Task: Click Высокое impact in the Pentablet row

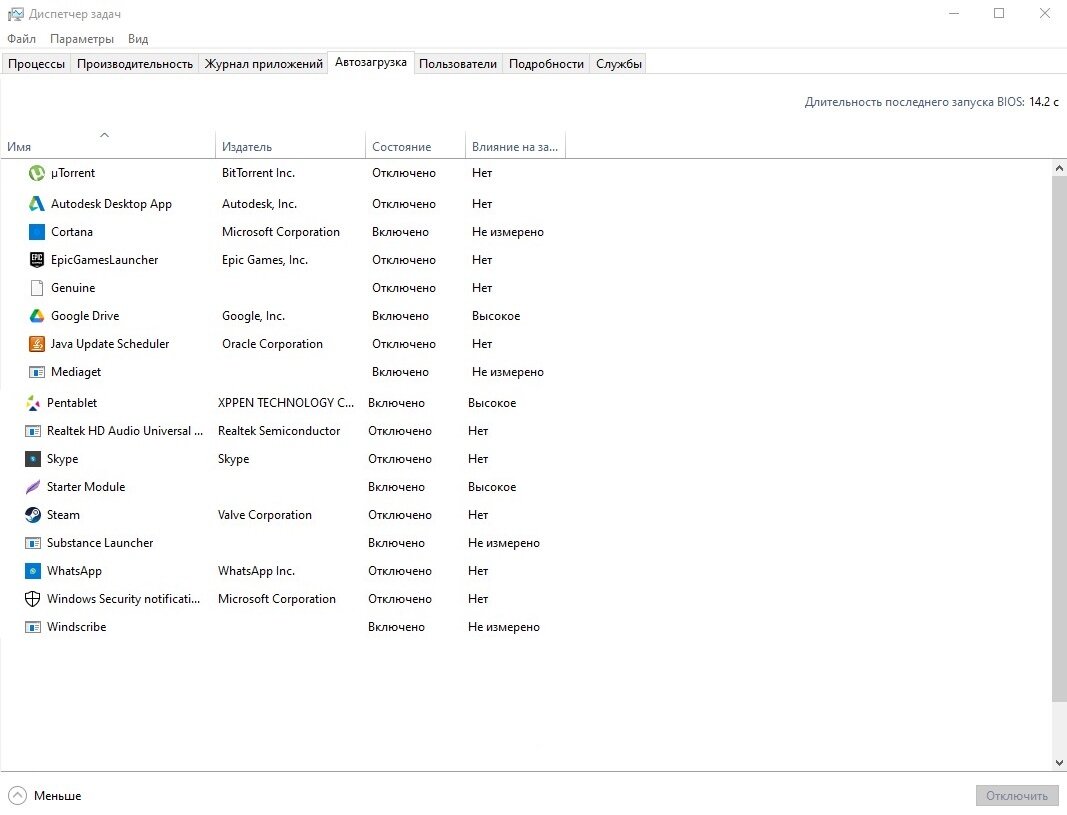Action: [492, 403]
